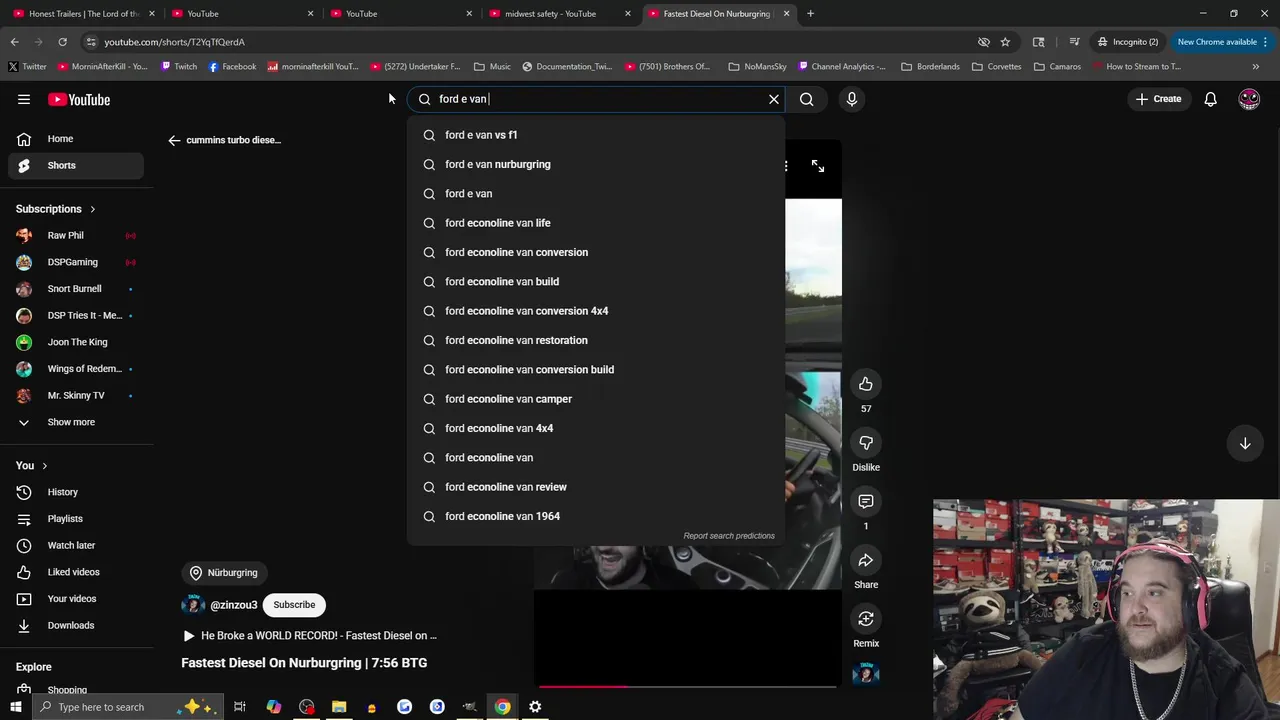Choose suggestion "ford e van vs f1"
The width and height of the screenshot is (1280, 720).
click(x=596, y=135)
